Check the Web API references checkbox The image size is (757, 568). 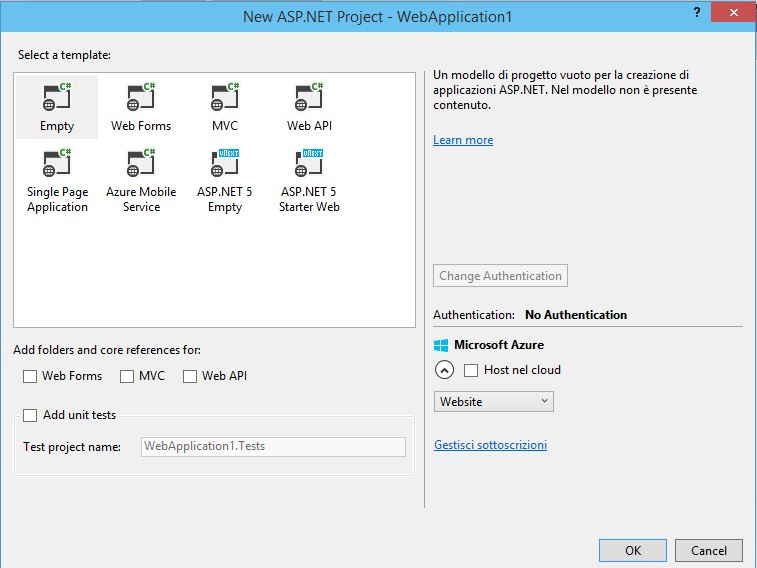coord(190,376)
